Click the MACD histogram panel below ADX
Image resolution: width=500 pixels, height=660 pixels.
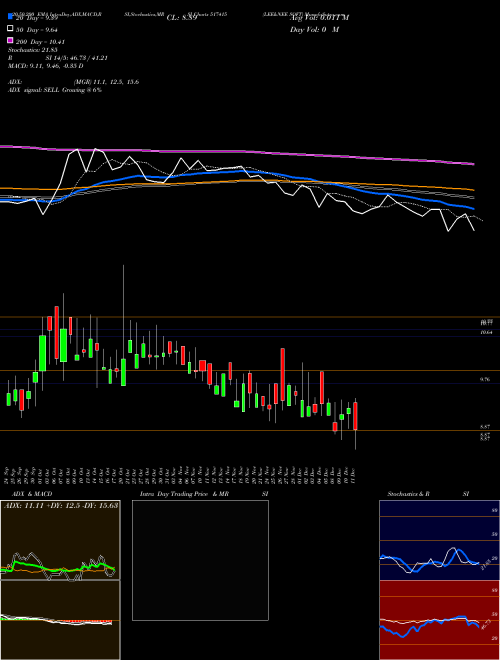tap(60, 620)
